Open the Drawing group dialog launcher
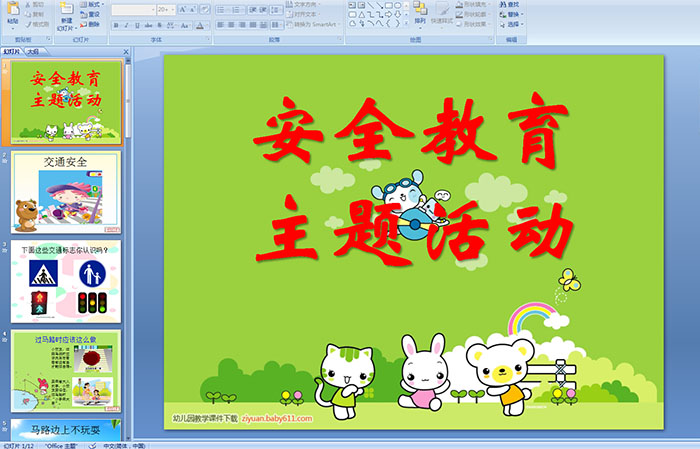 click(491, 39)
